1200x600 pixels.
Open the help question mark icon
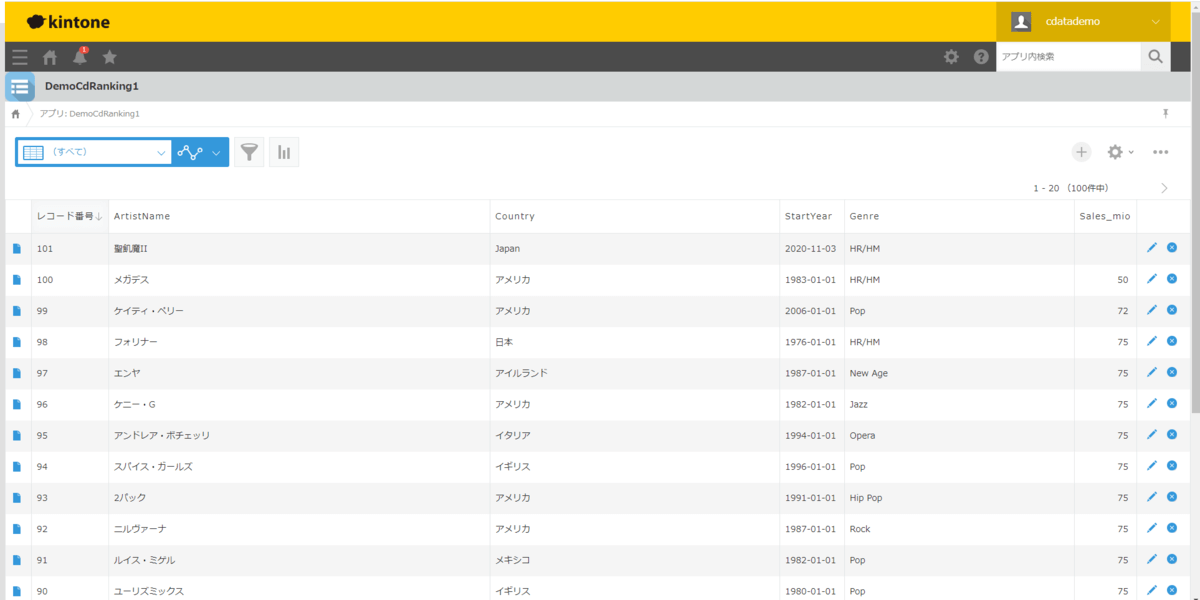[x=981, y=57]
